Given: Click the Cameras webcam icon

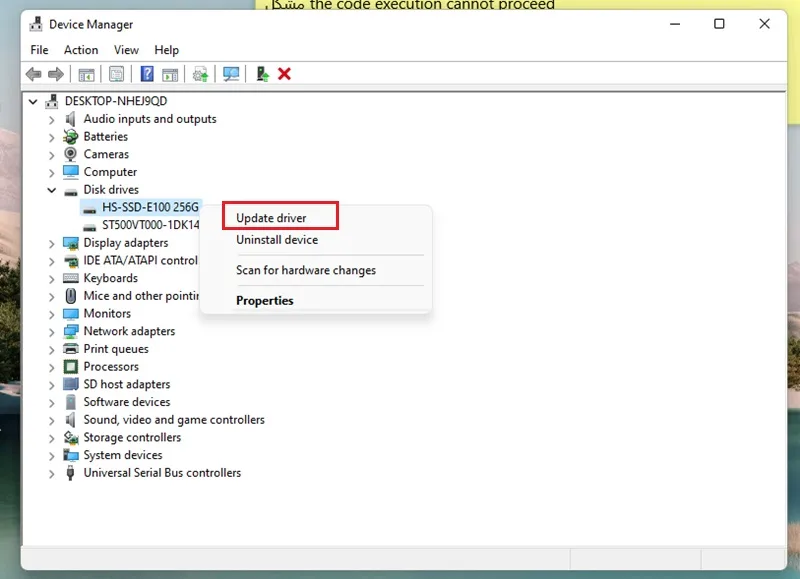Looking at the screenshot, I should tap(70, 154).
